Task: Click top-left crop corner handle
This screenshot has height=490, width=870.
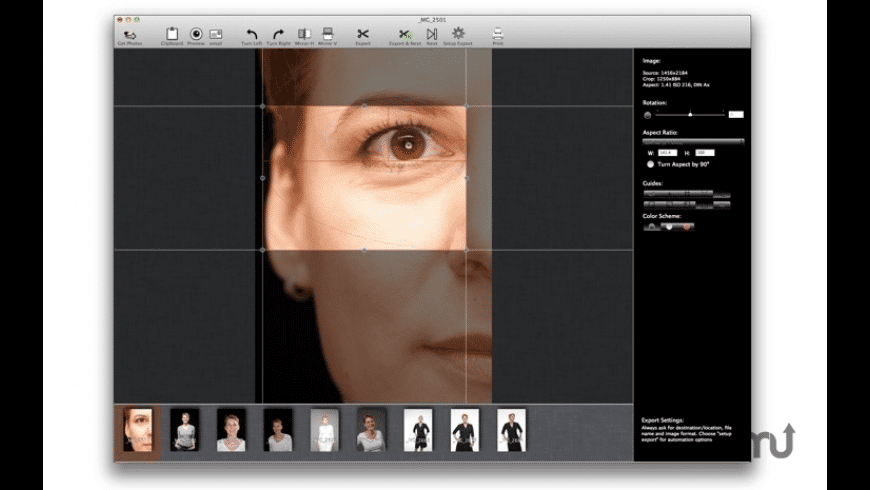Action: (262, 106)
